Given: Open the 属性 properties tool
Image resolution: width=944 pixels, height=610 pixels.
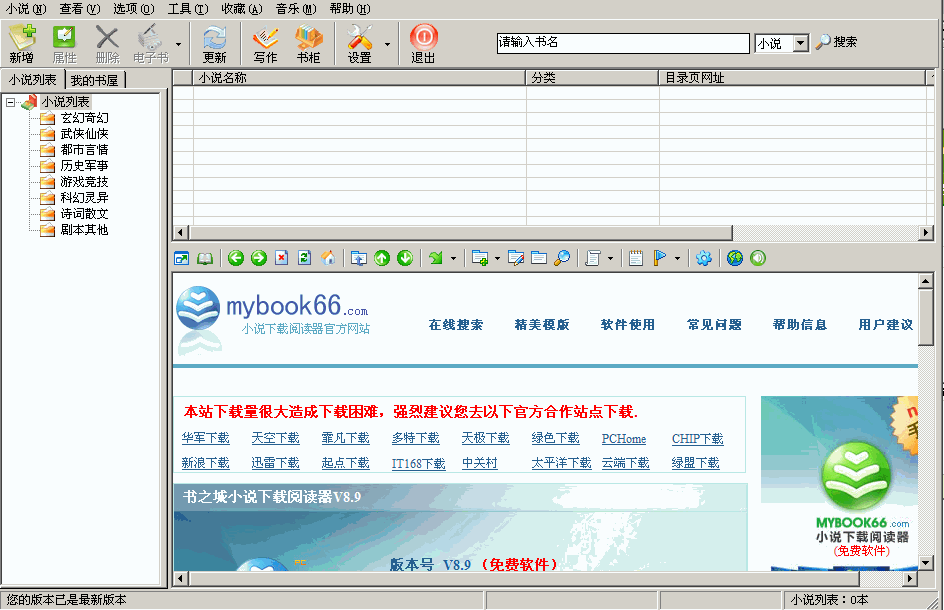Looking at the screenshot, I should coord(64,44).
